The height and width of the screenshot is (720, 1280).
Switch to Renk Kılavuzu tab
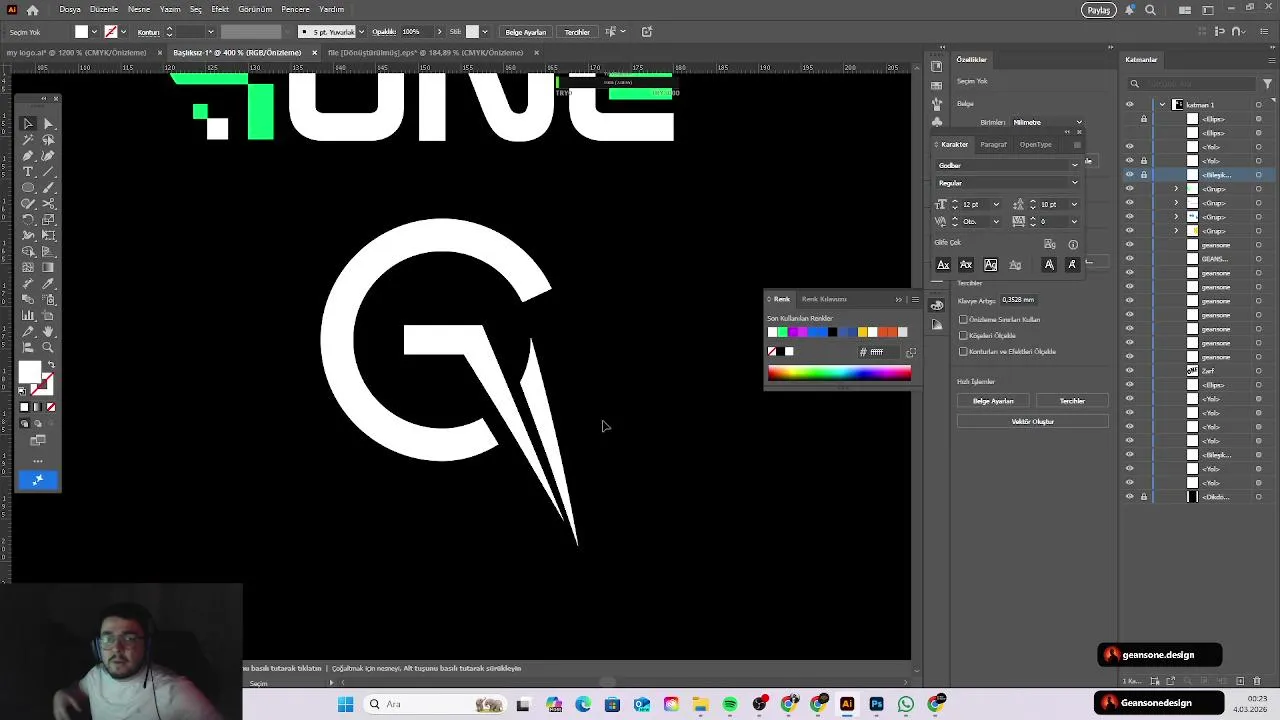coord(824,299)
